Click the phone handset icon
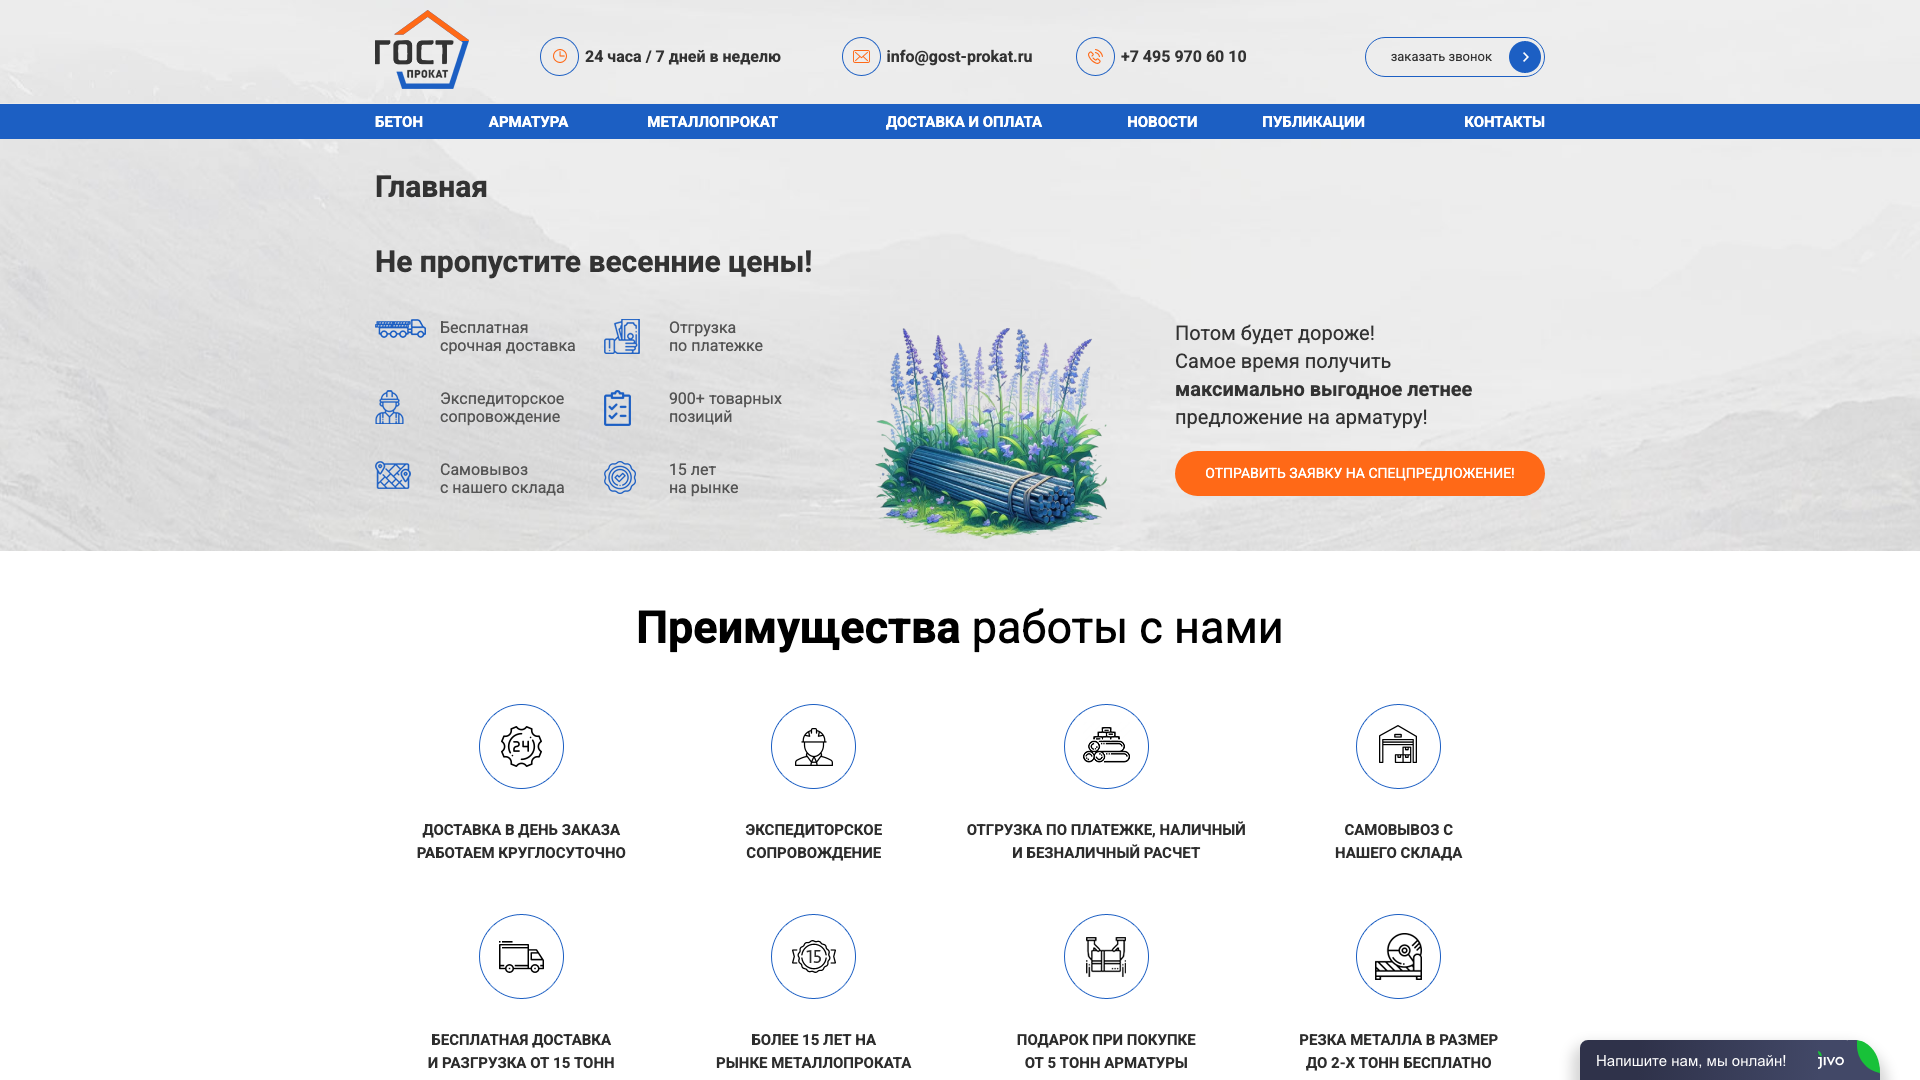The width and height of the screenshot is (1920, 1080). 1095,57
